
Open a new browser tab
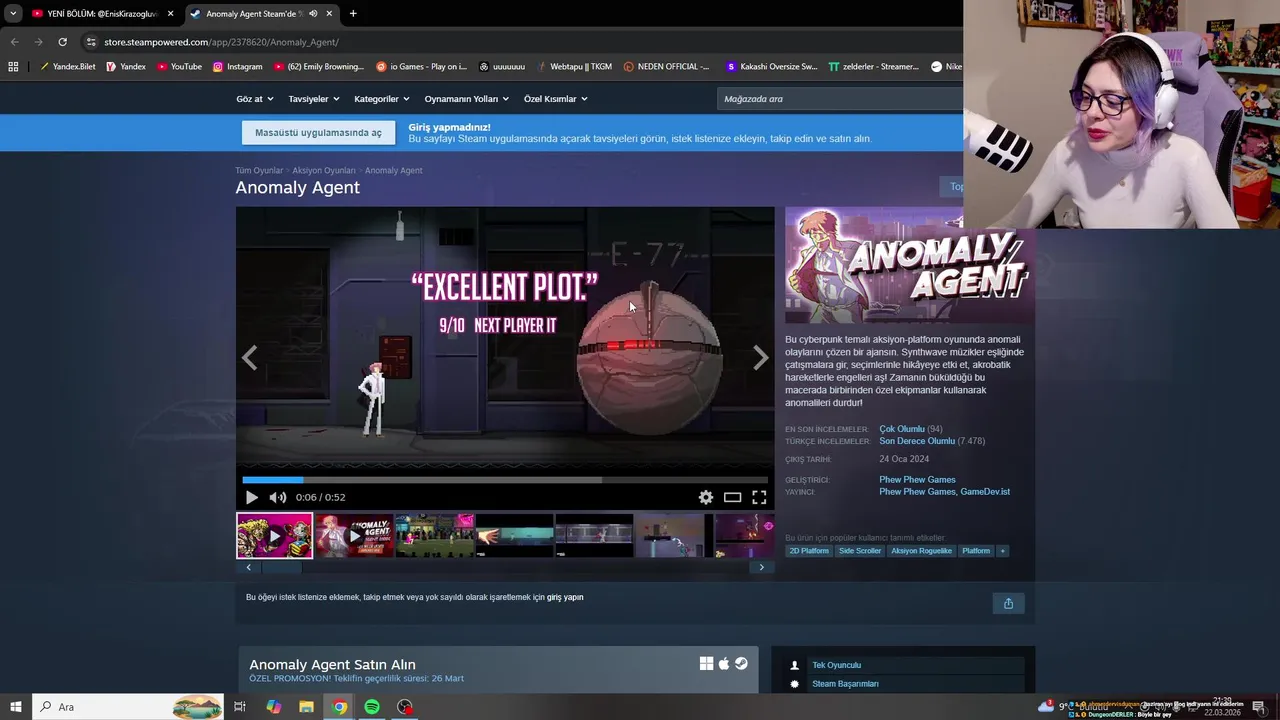[353, 14]
